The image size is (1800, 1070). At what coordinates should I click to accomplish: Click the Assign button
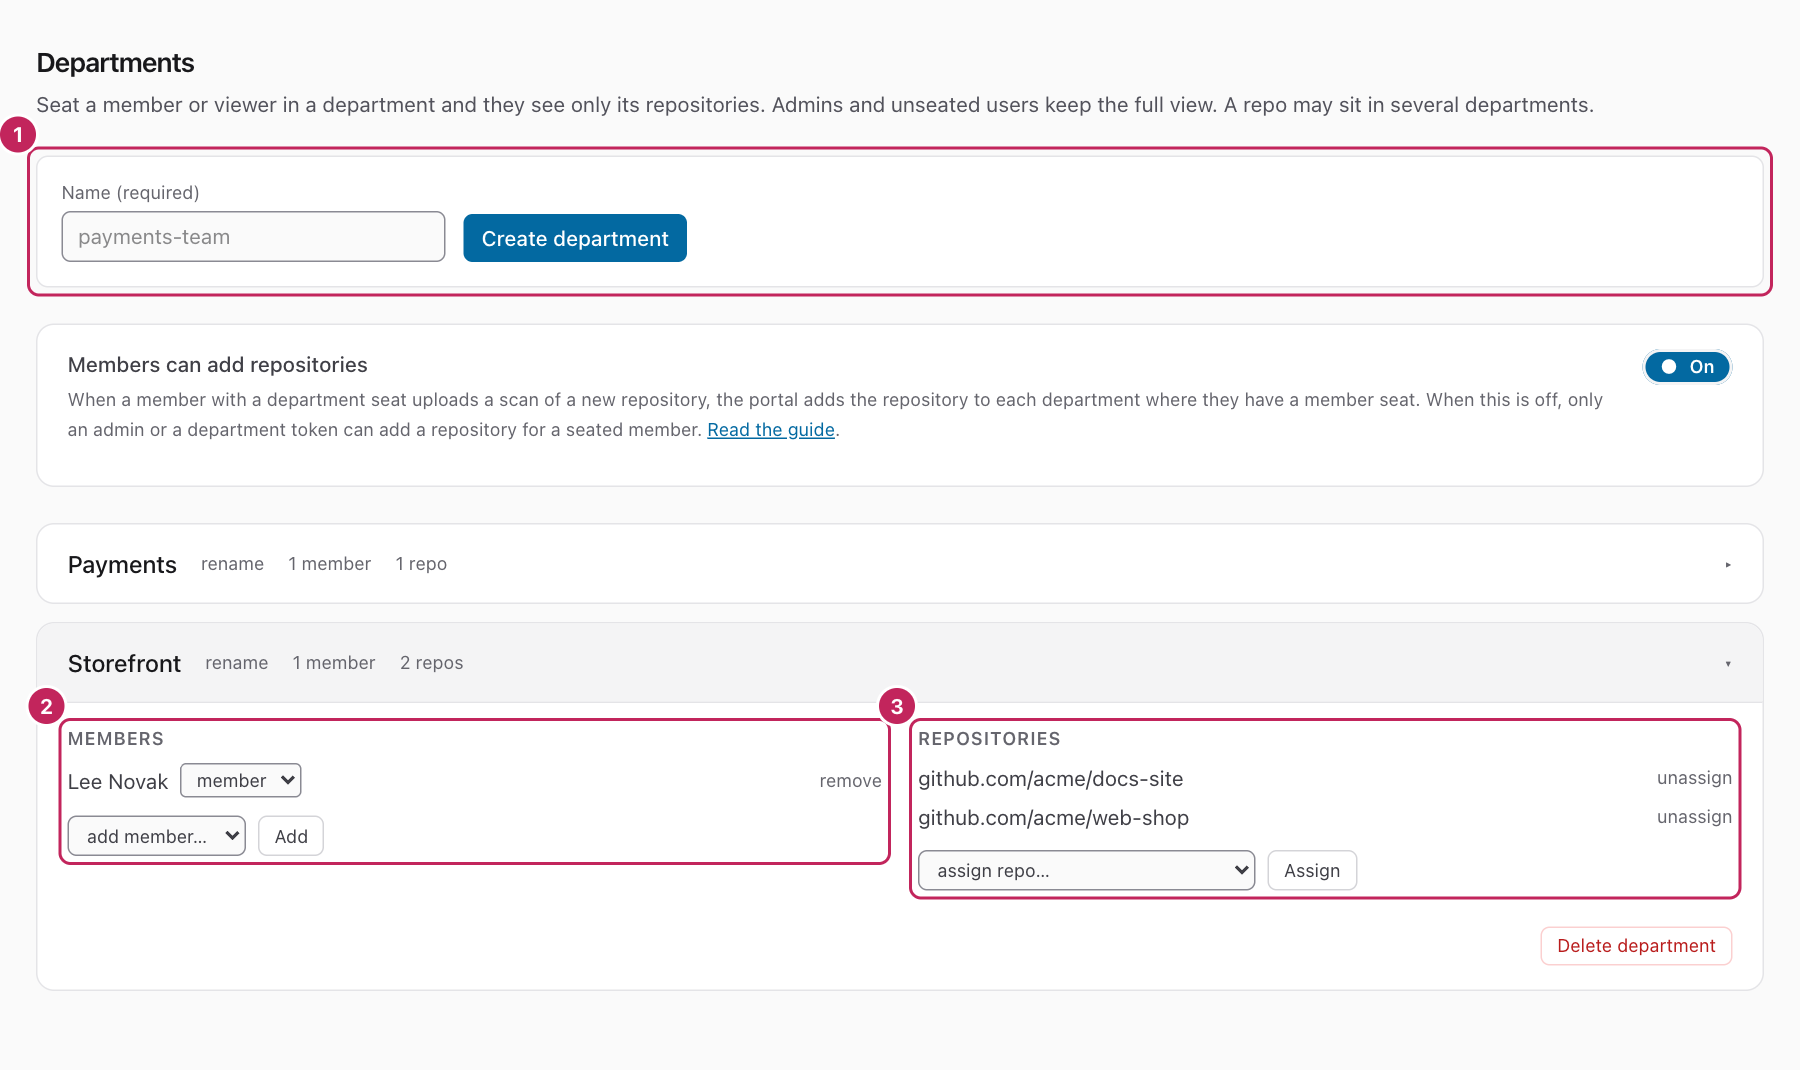pyautogui.click(x=1312, y=870)
